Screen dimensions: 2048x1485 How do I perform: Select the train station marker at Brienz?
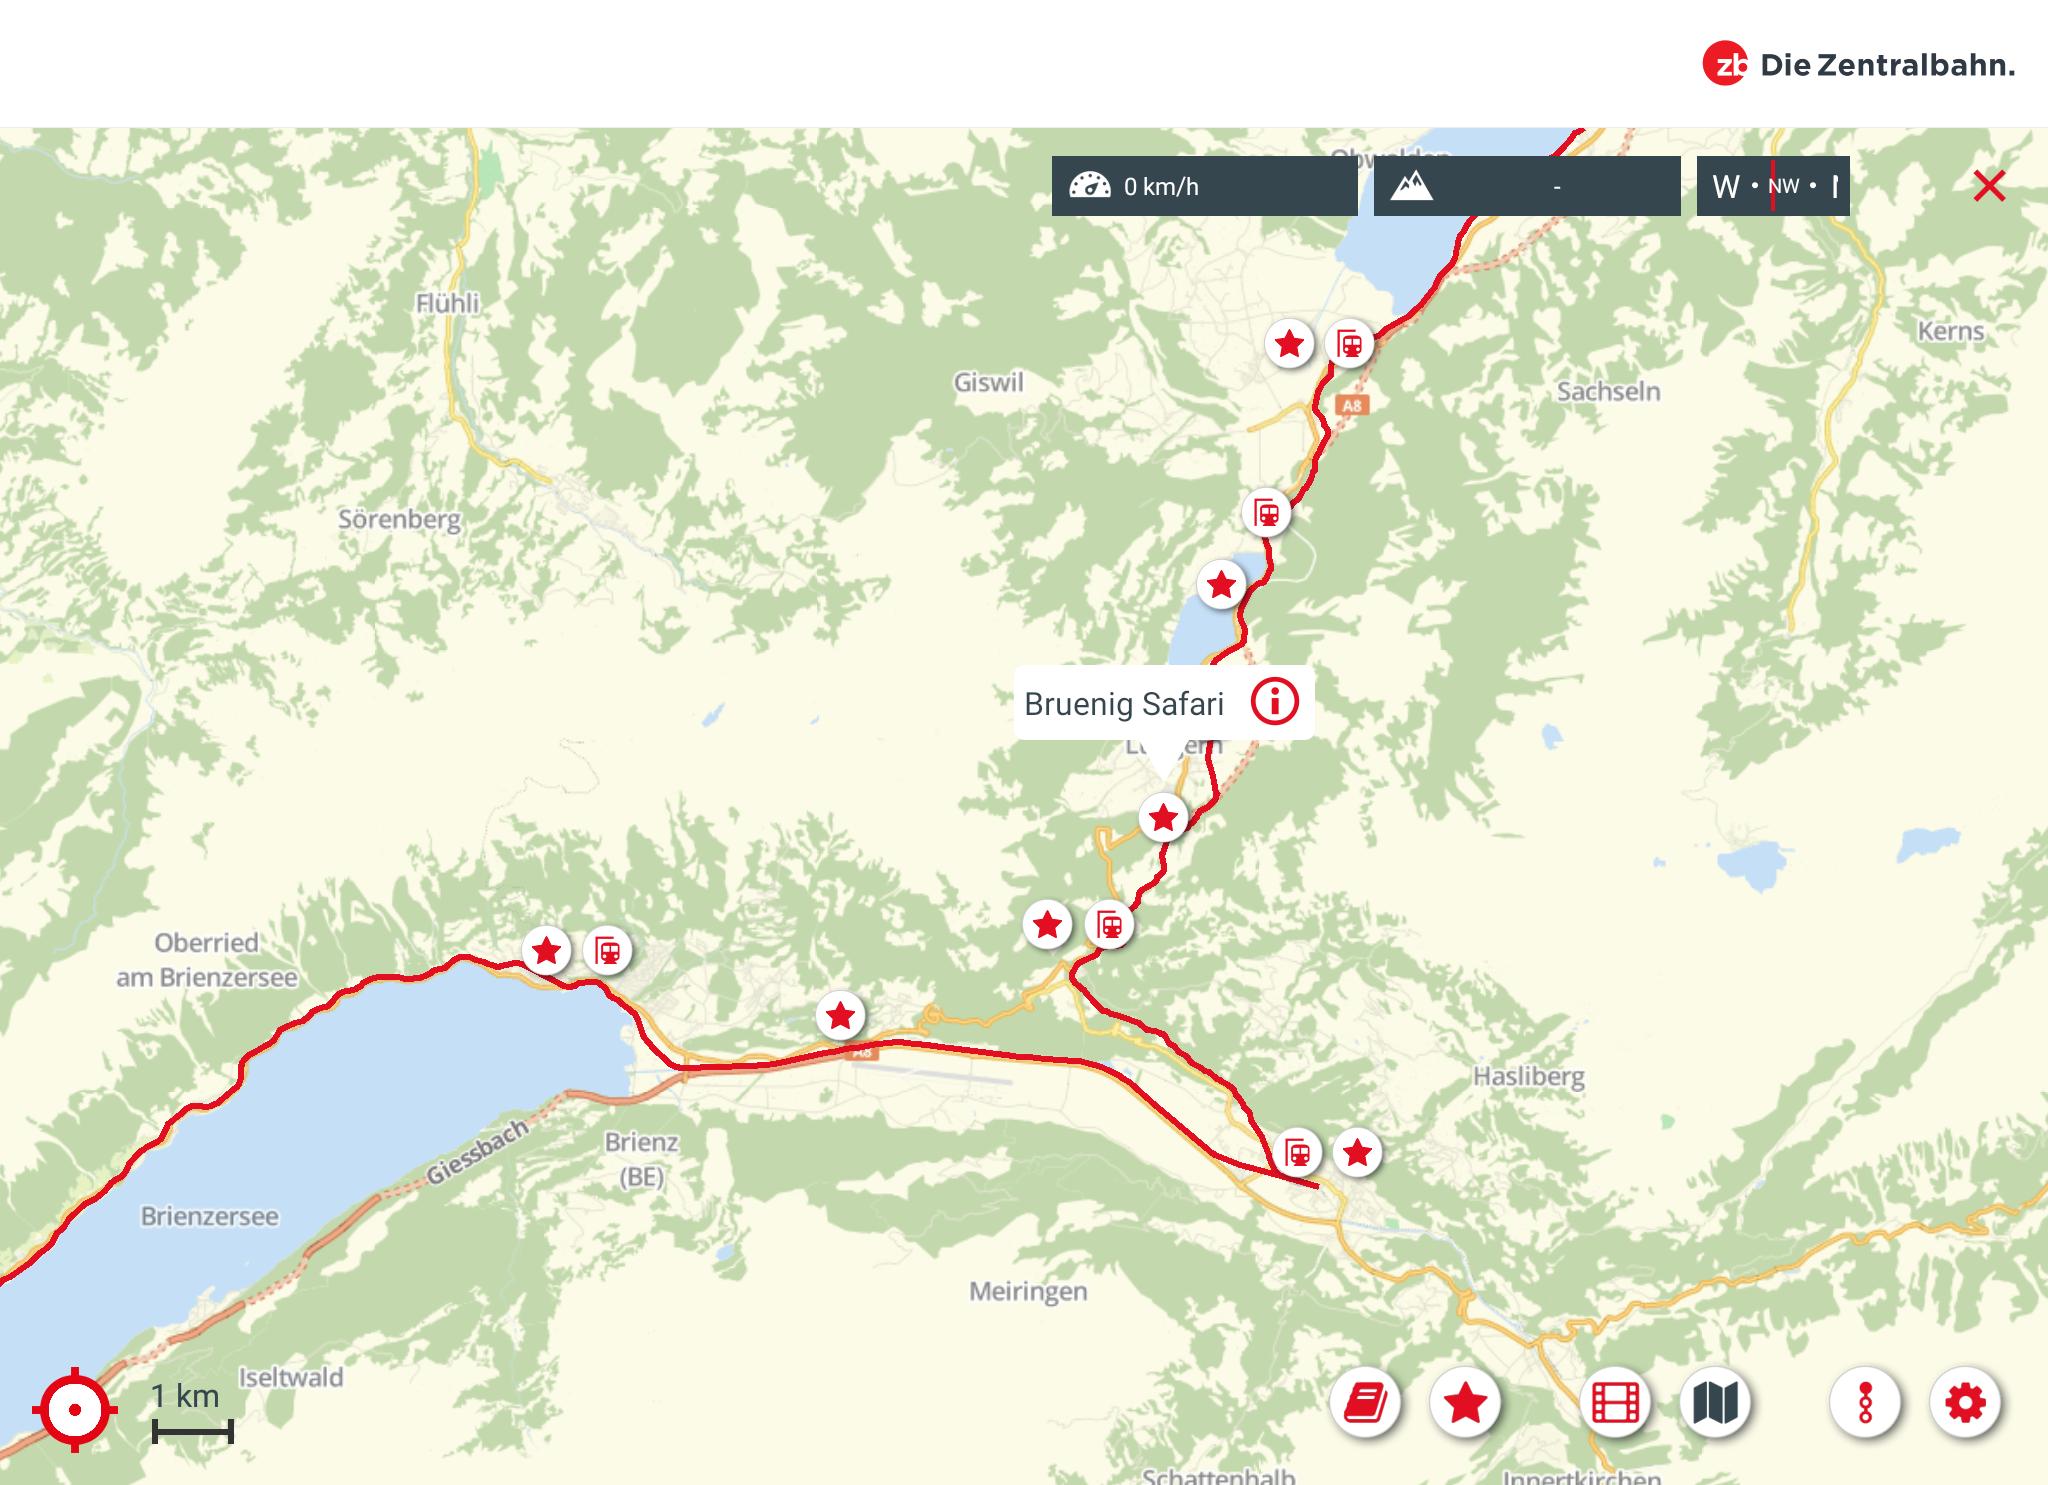607,950
